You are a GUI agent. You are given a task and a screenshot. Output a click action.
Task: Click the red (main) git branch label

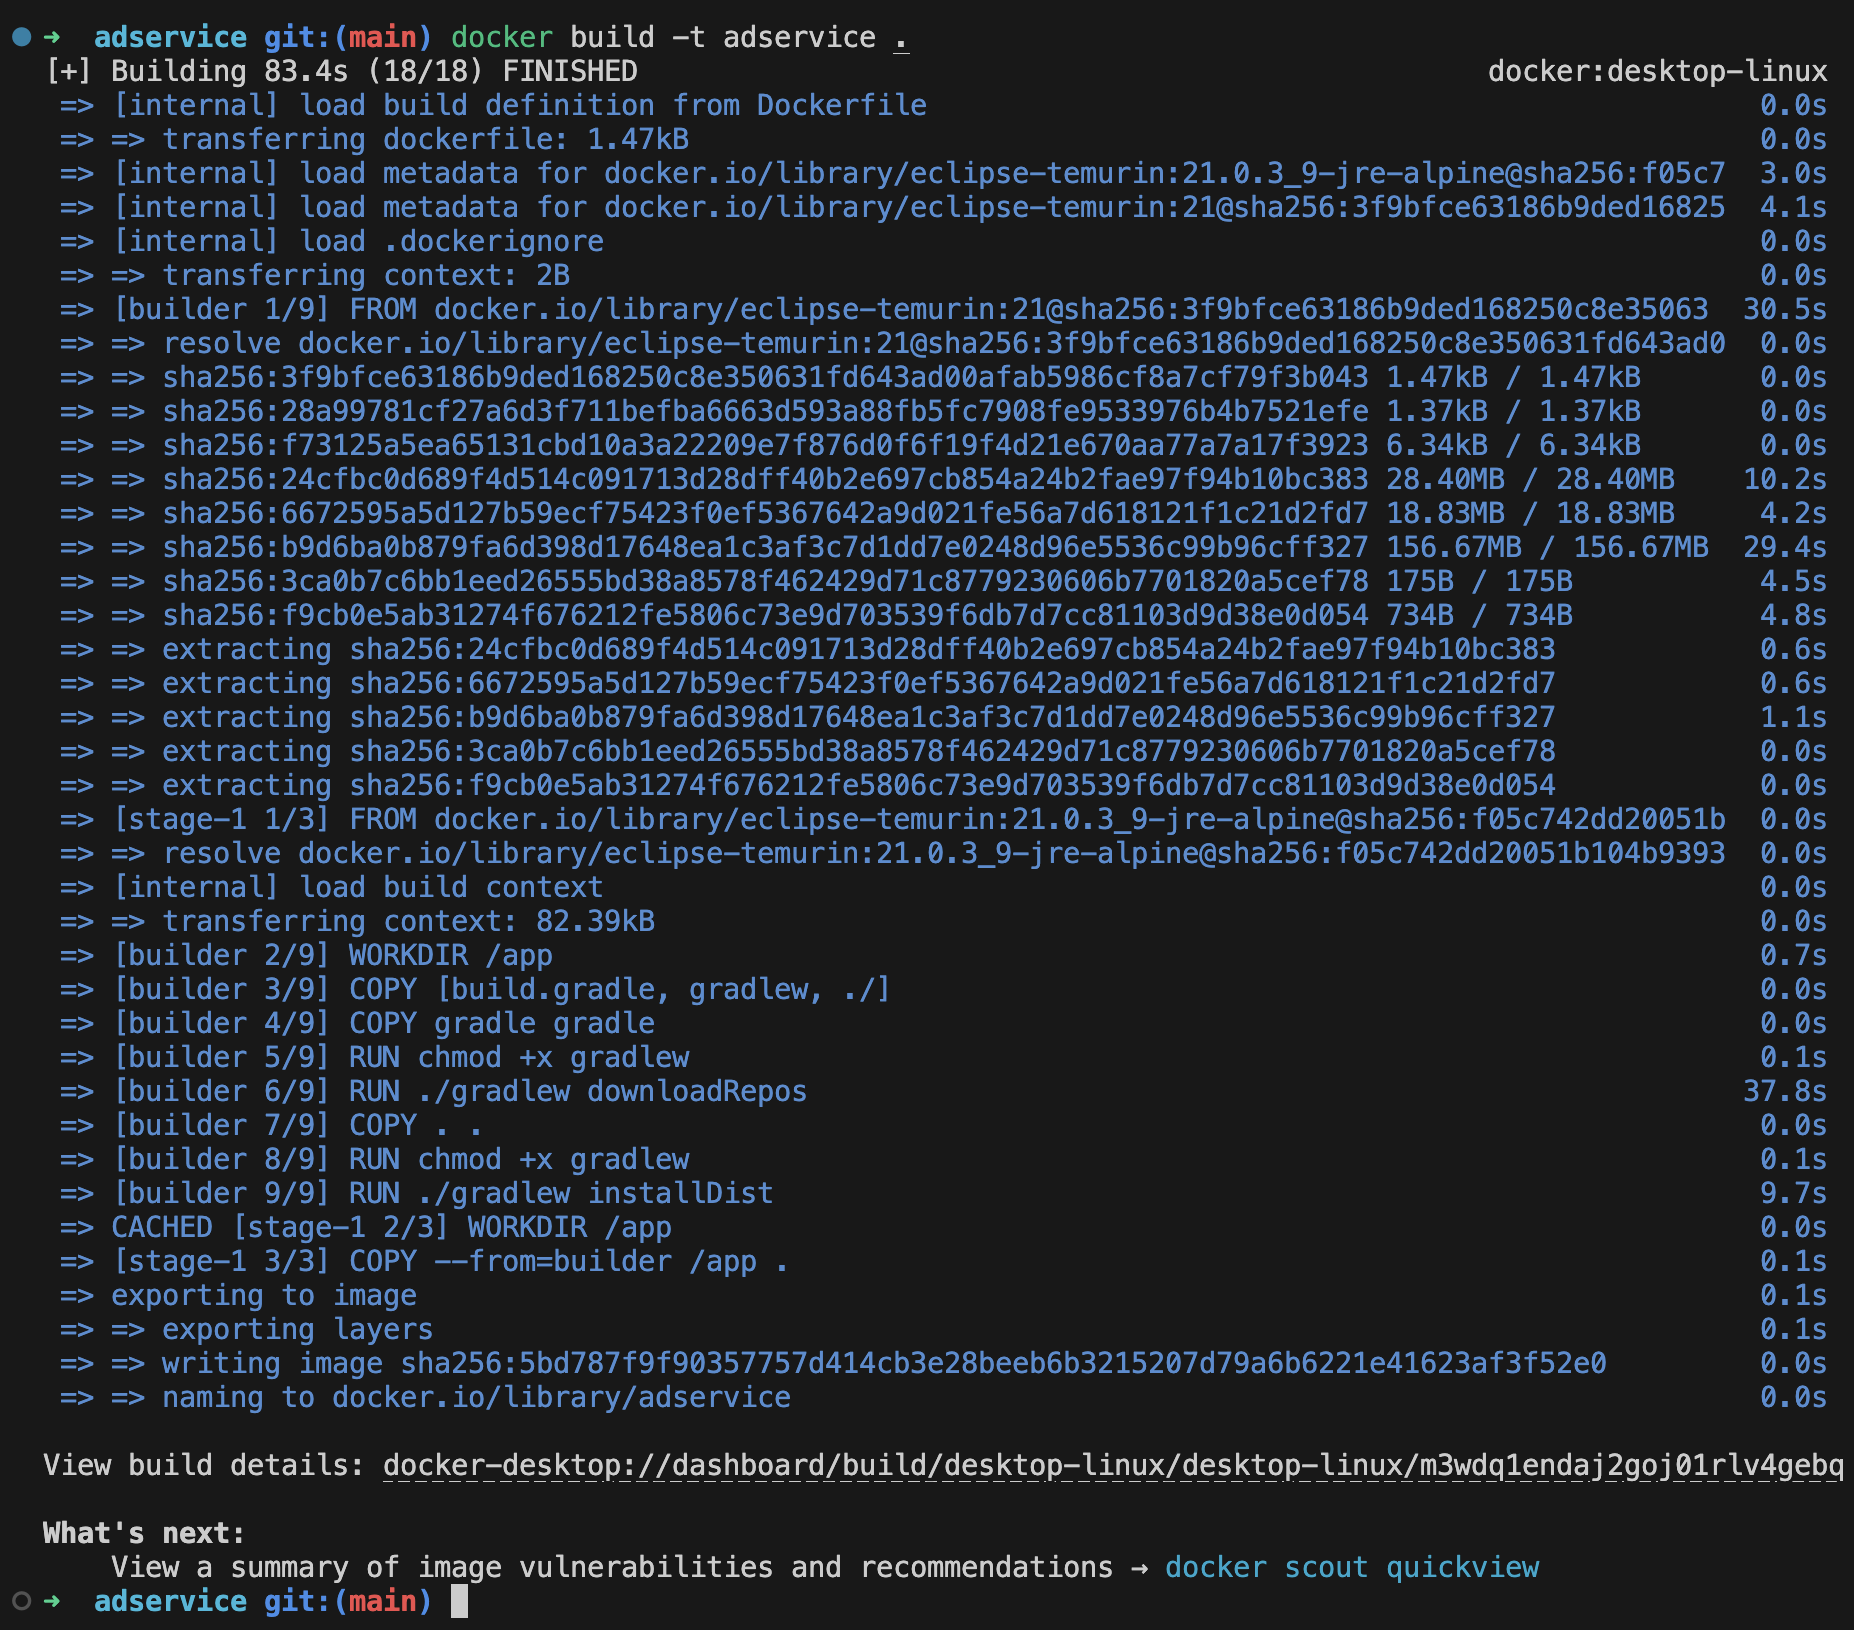(x=384, y=36)
